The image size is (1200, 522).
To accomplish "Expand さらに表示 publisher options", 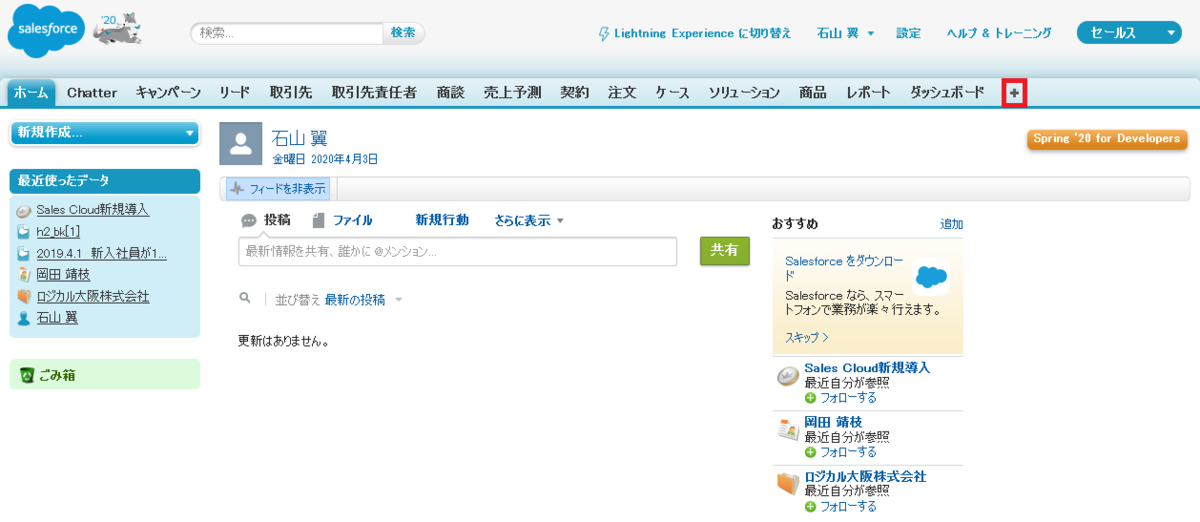I will point(529,221).
